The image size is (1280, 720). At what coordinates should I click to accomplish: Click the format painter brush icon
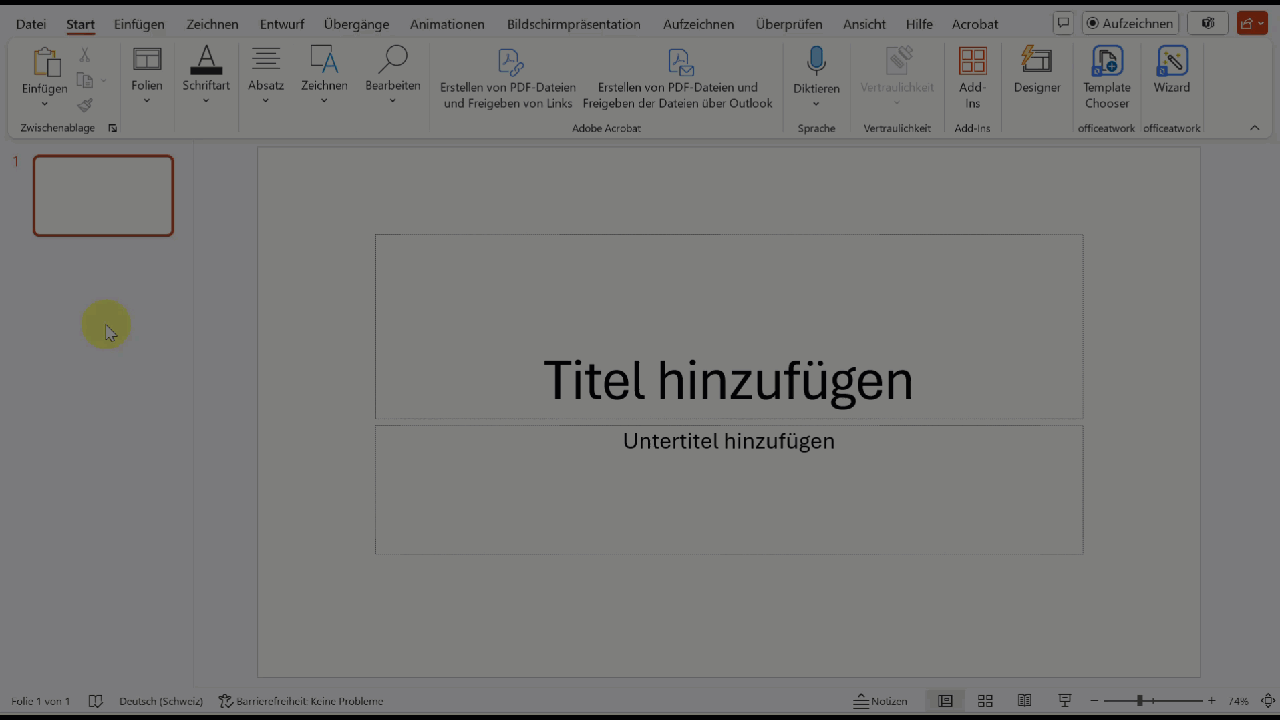tap(85, 105)
